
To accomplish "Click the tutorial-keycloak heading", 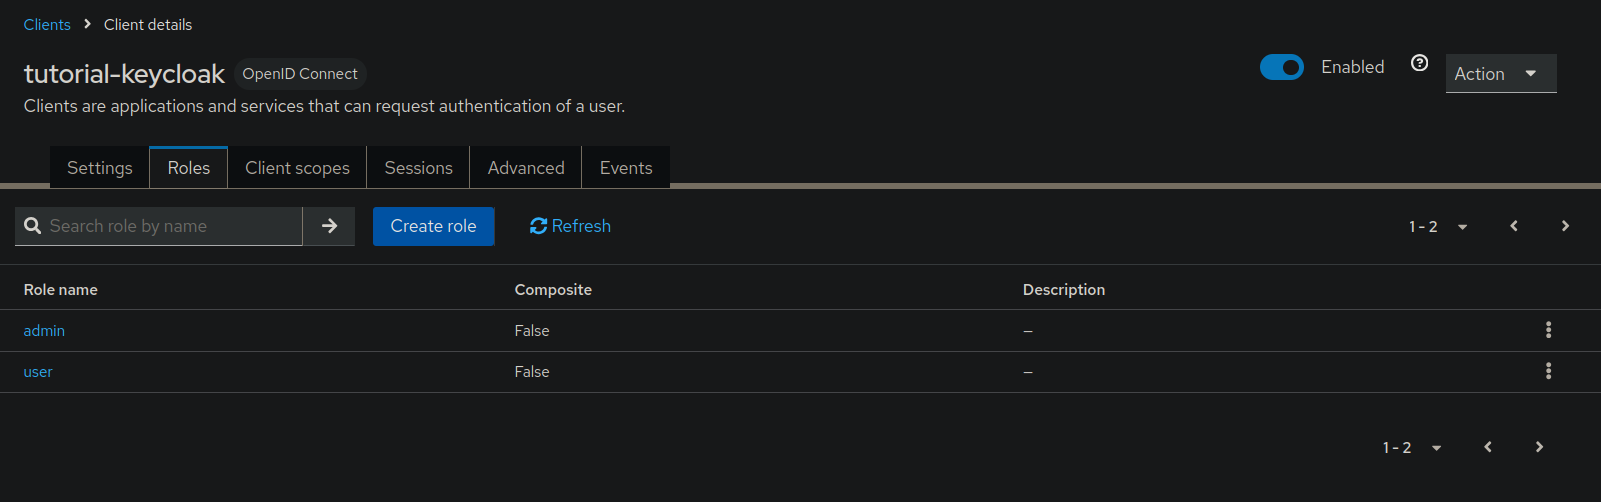I will tap(124, 74).
